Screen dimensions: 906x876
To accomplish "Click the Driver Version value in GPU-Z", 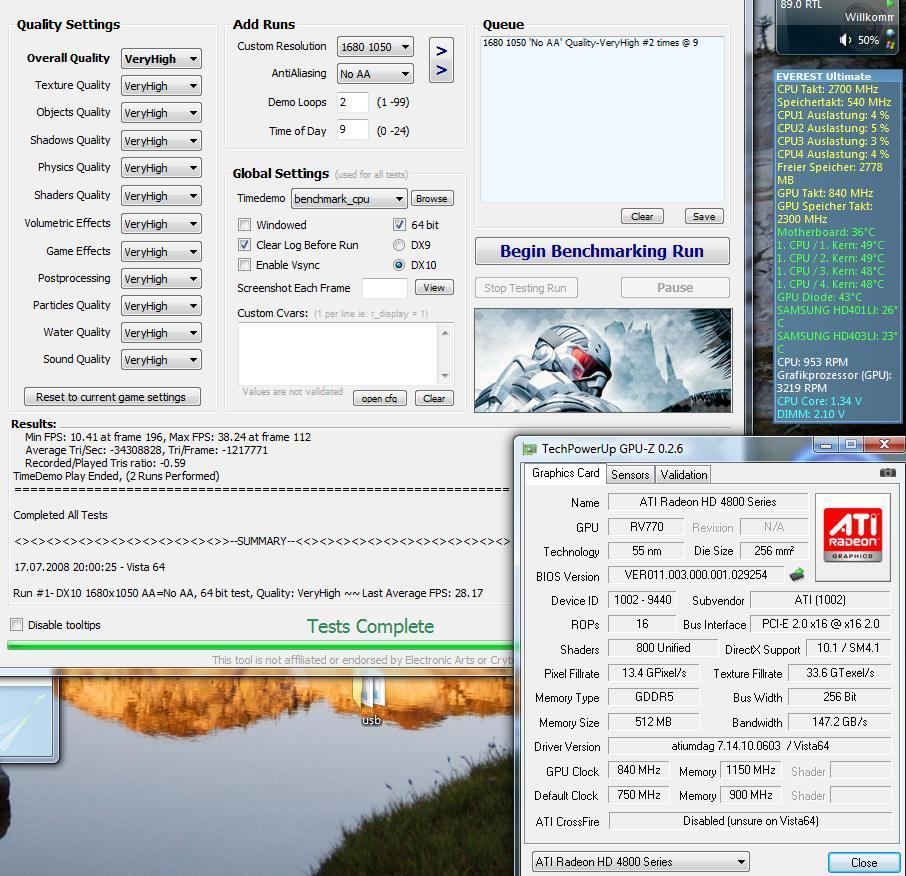I will click(x=749, y=746).
